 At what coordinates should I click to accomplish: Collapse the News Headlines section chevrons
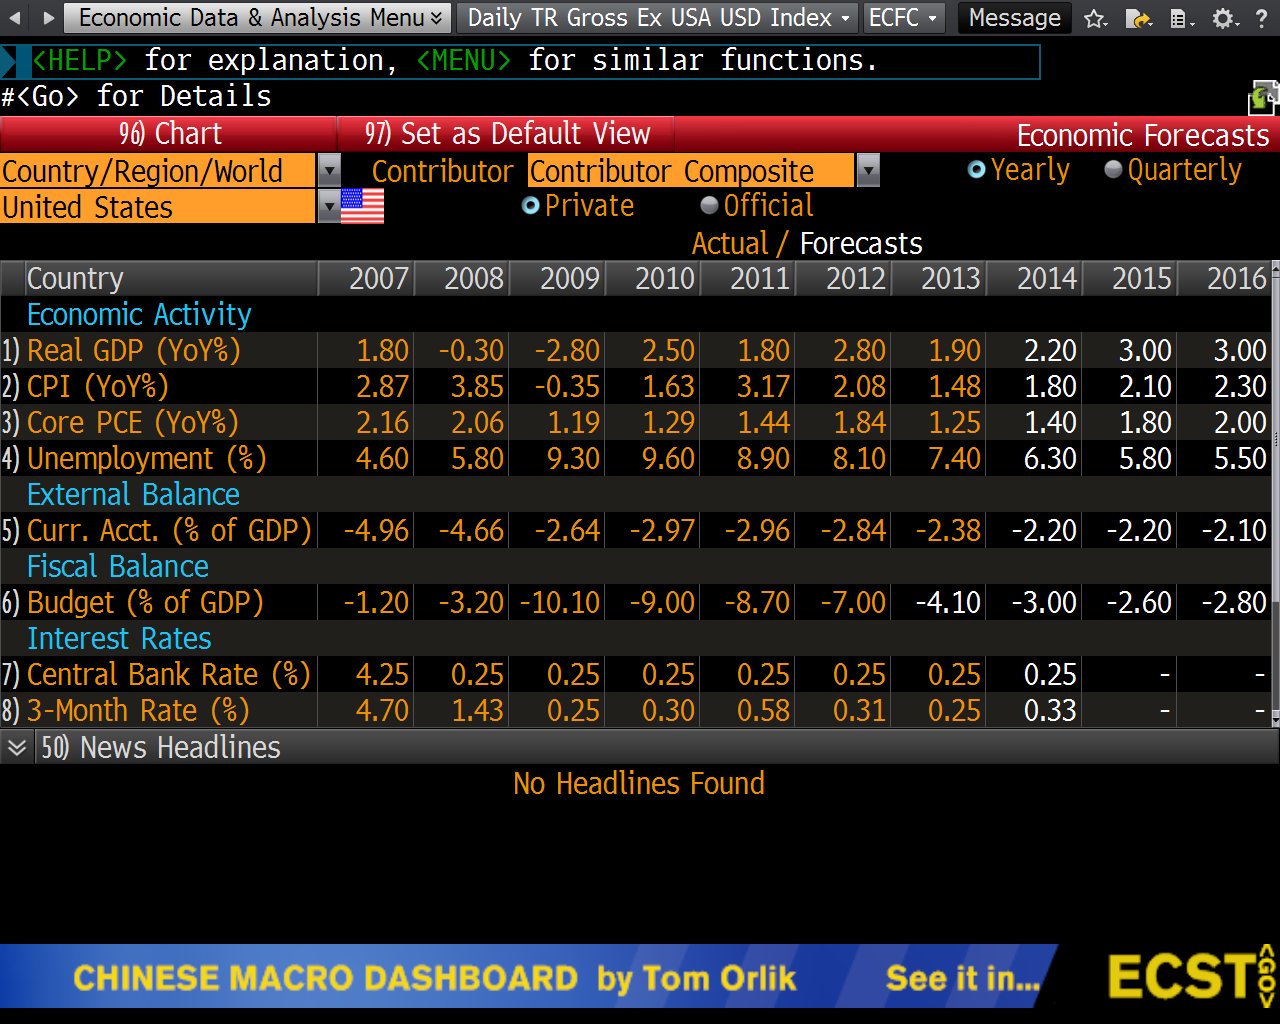point(16,746)
